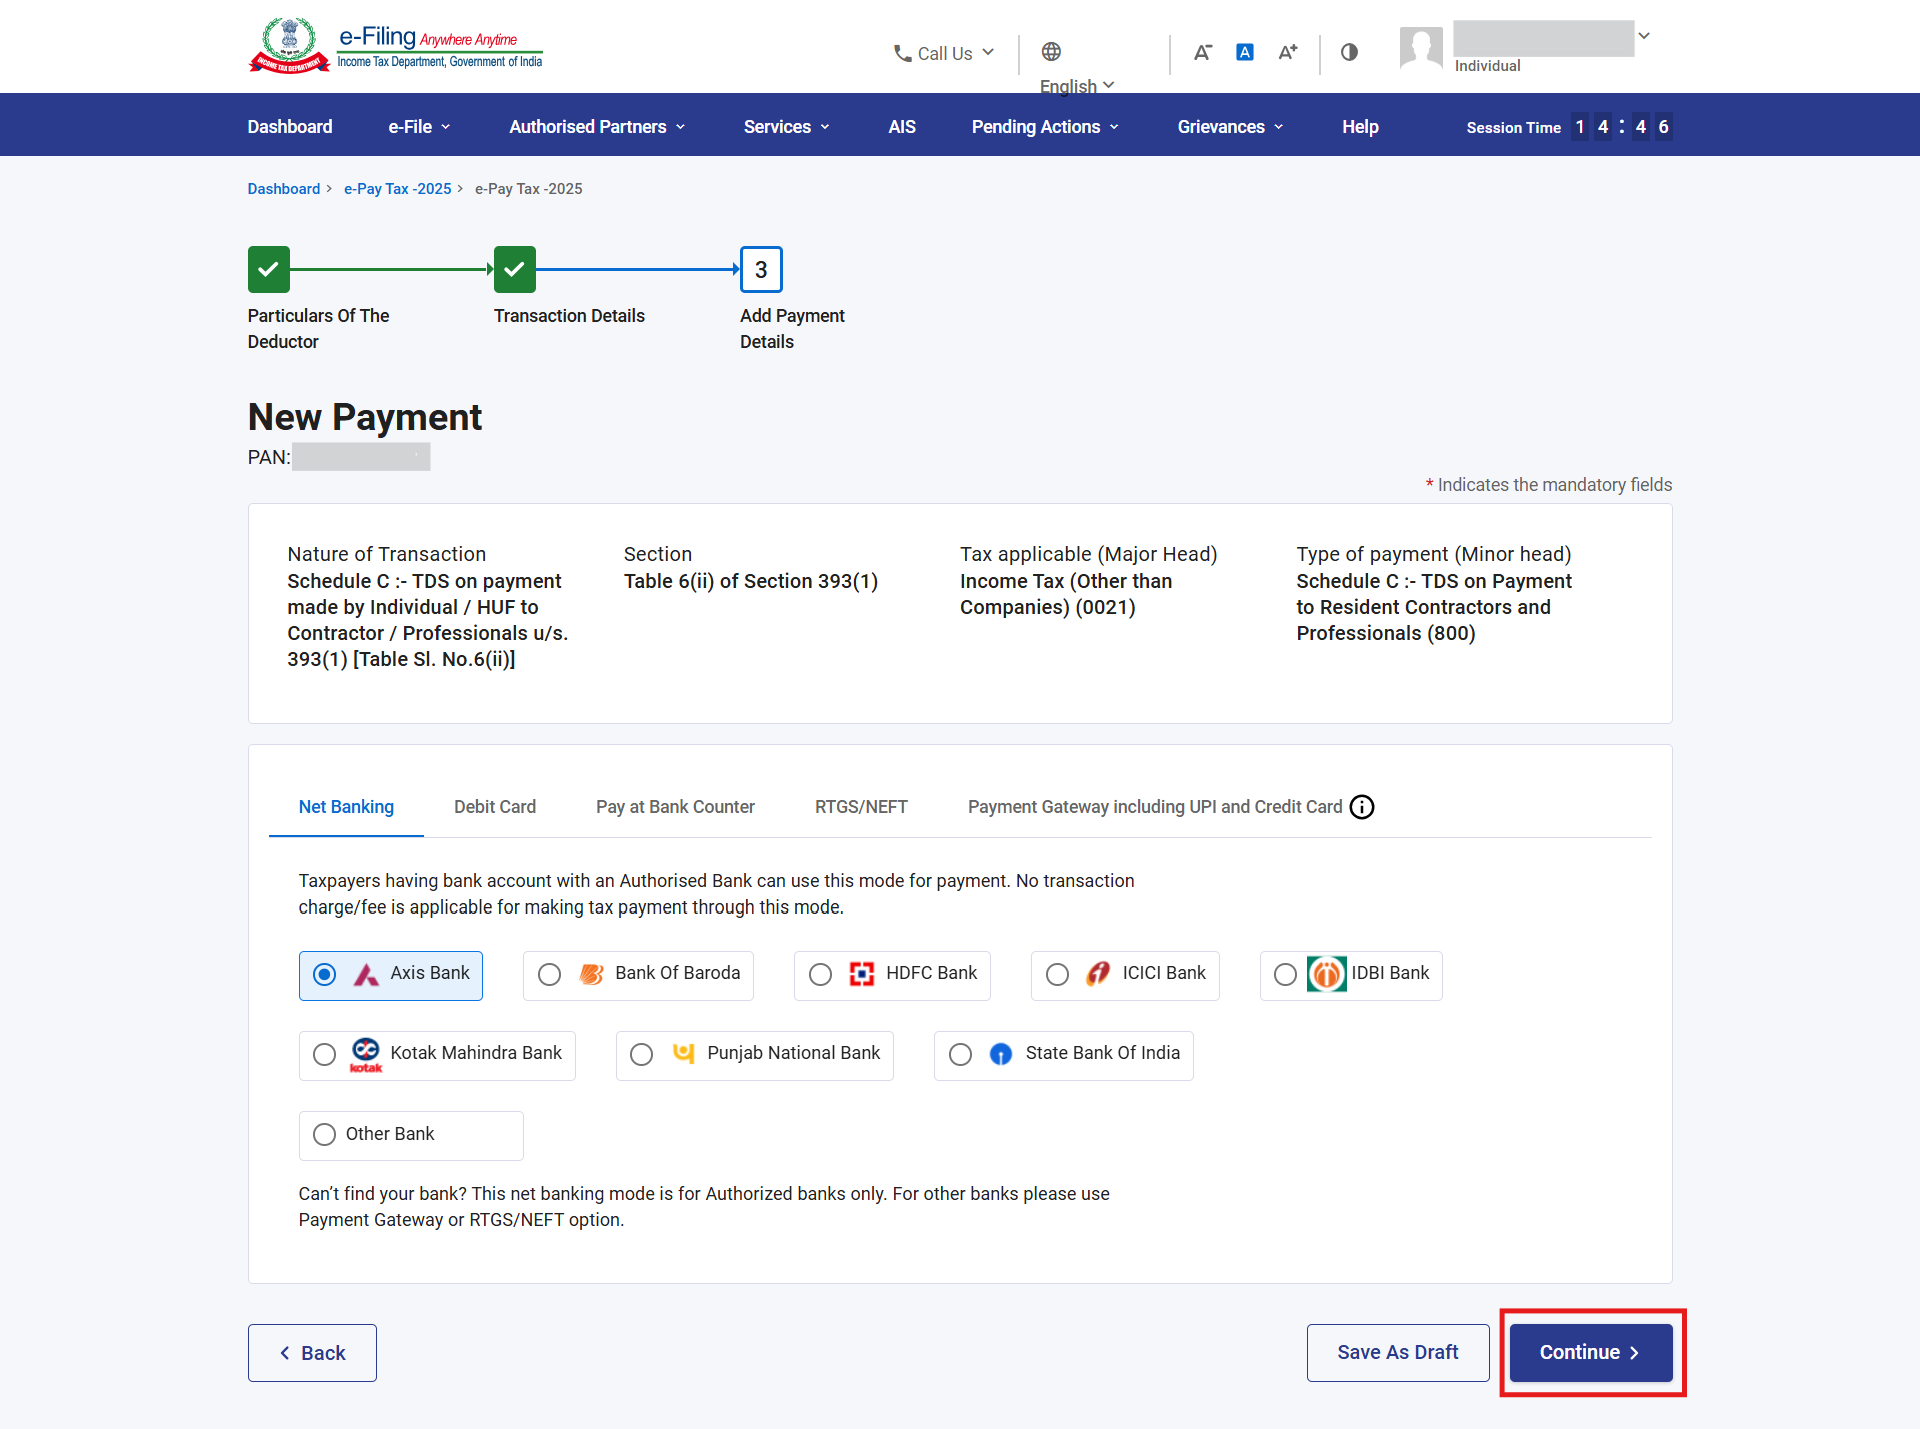Expand the Pending Actions dropdown
Screen dimensions: 1920x1429
(x=1045, y=127)
